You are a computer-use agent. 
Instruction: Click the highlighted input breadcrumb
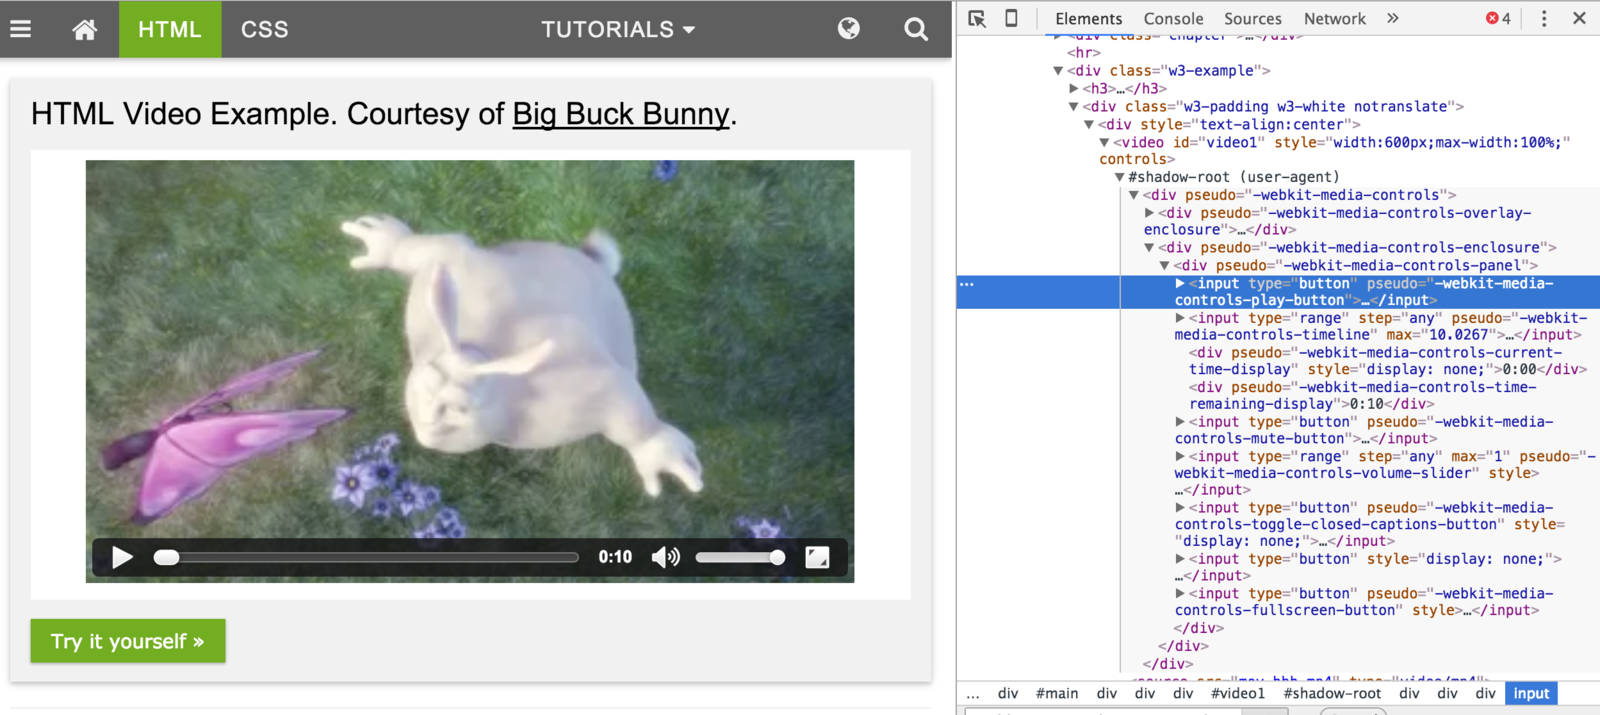click(x=1531, y=693)
